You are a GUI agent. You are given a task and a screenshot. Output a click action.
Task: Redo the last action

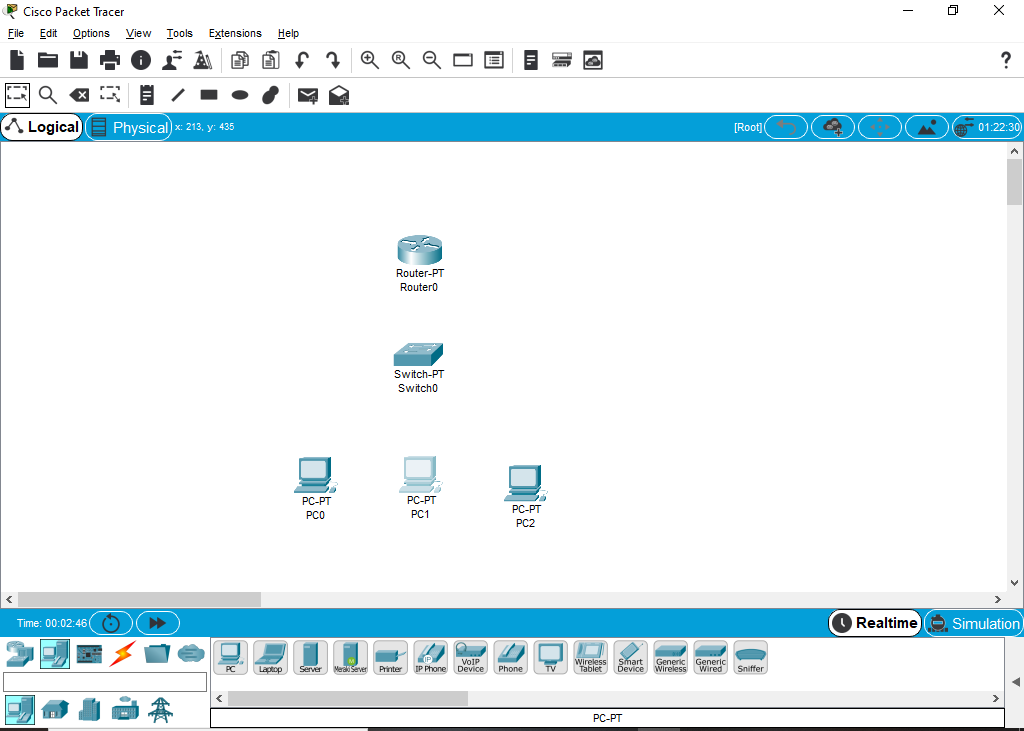pos(333,60)
